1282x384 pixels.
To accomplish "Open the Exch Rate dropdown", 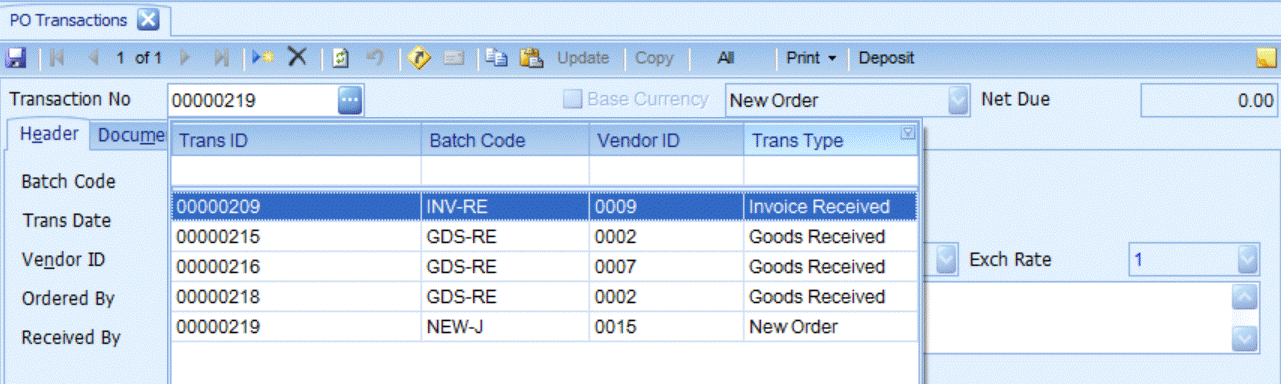I will [x=1247, y=260].
